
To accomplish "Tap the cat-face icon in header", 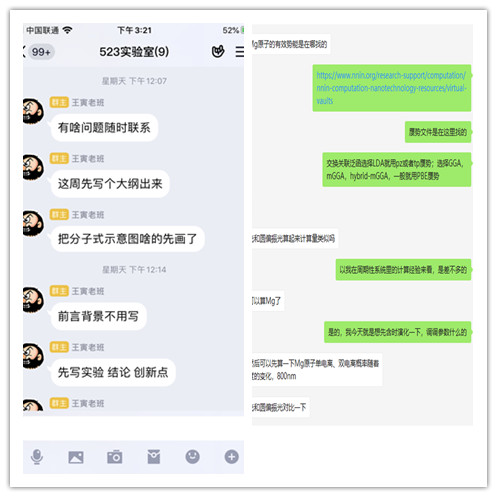I will (218, 51).
